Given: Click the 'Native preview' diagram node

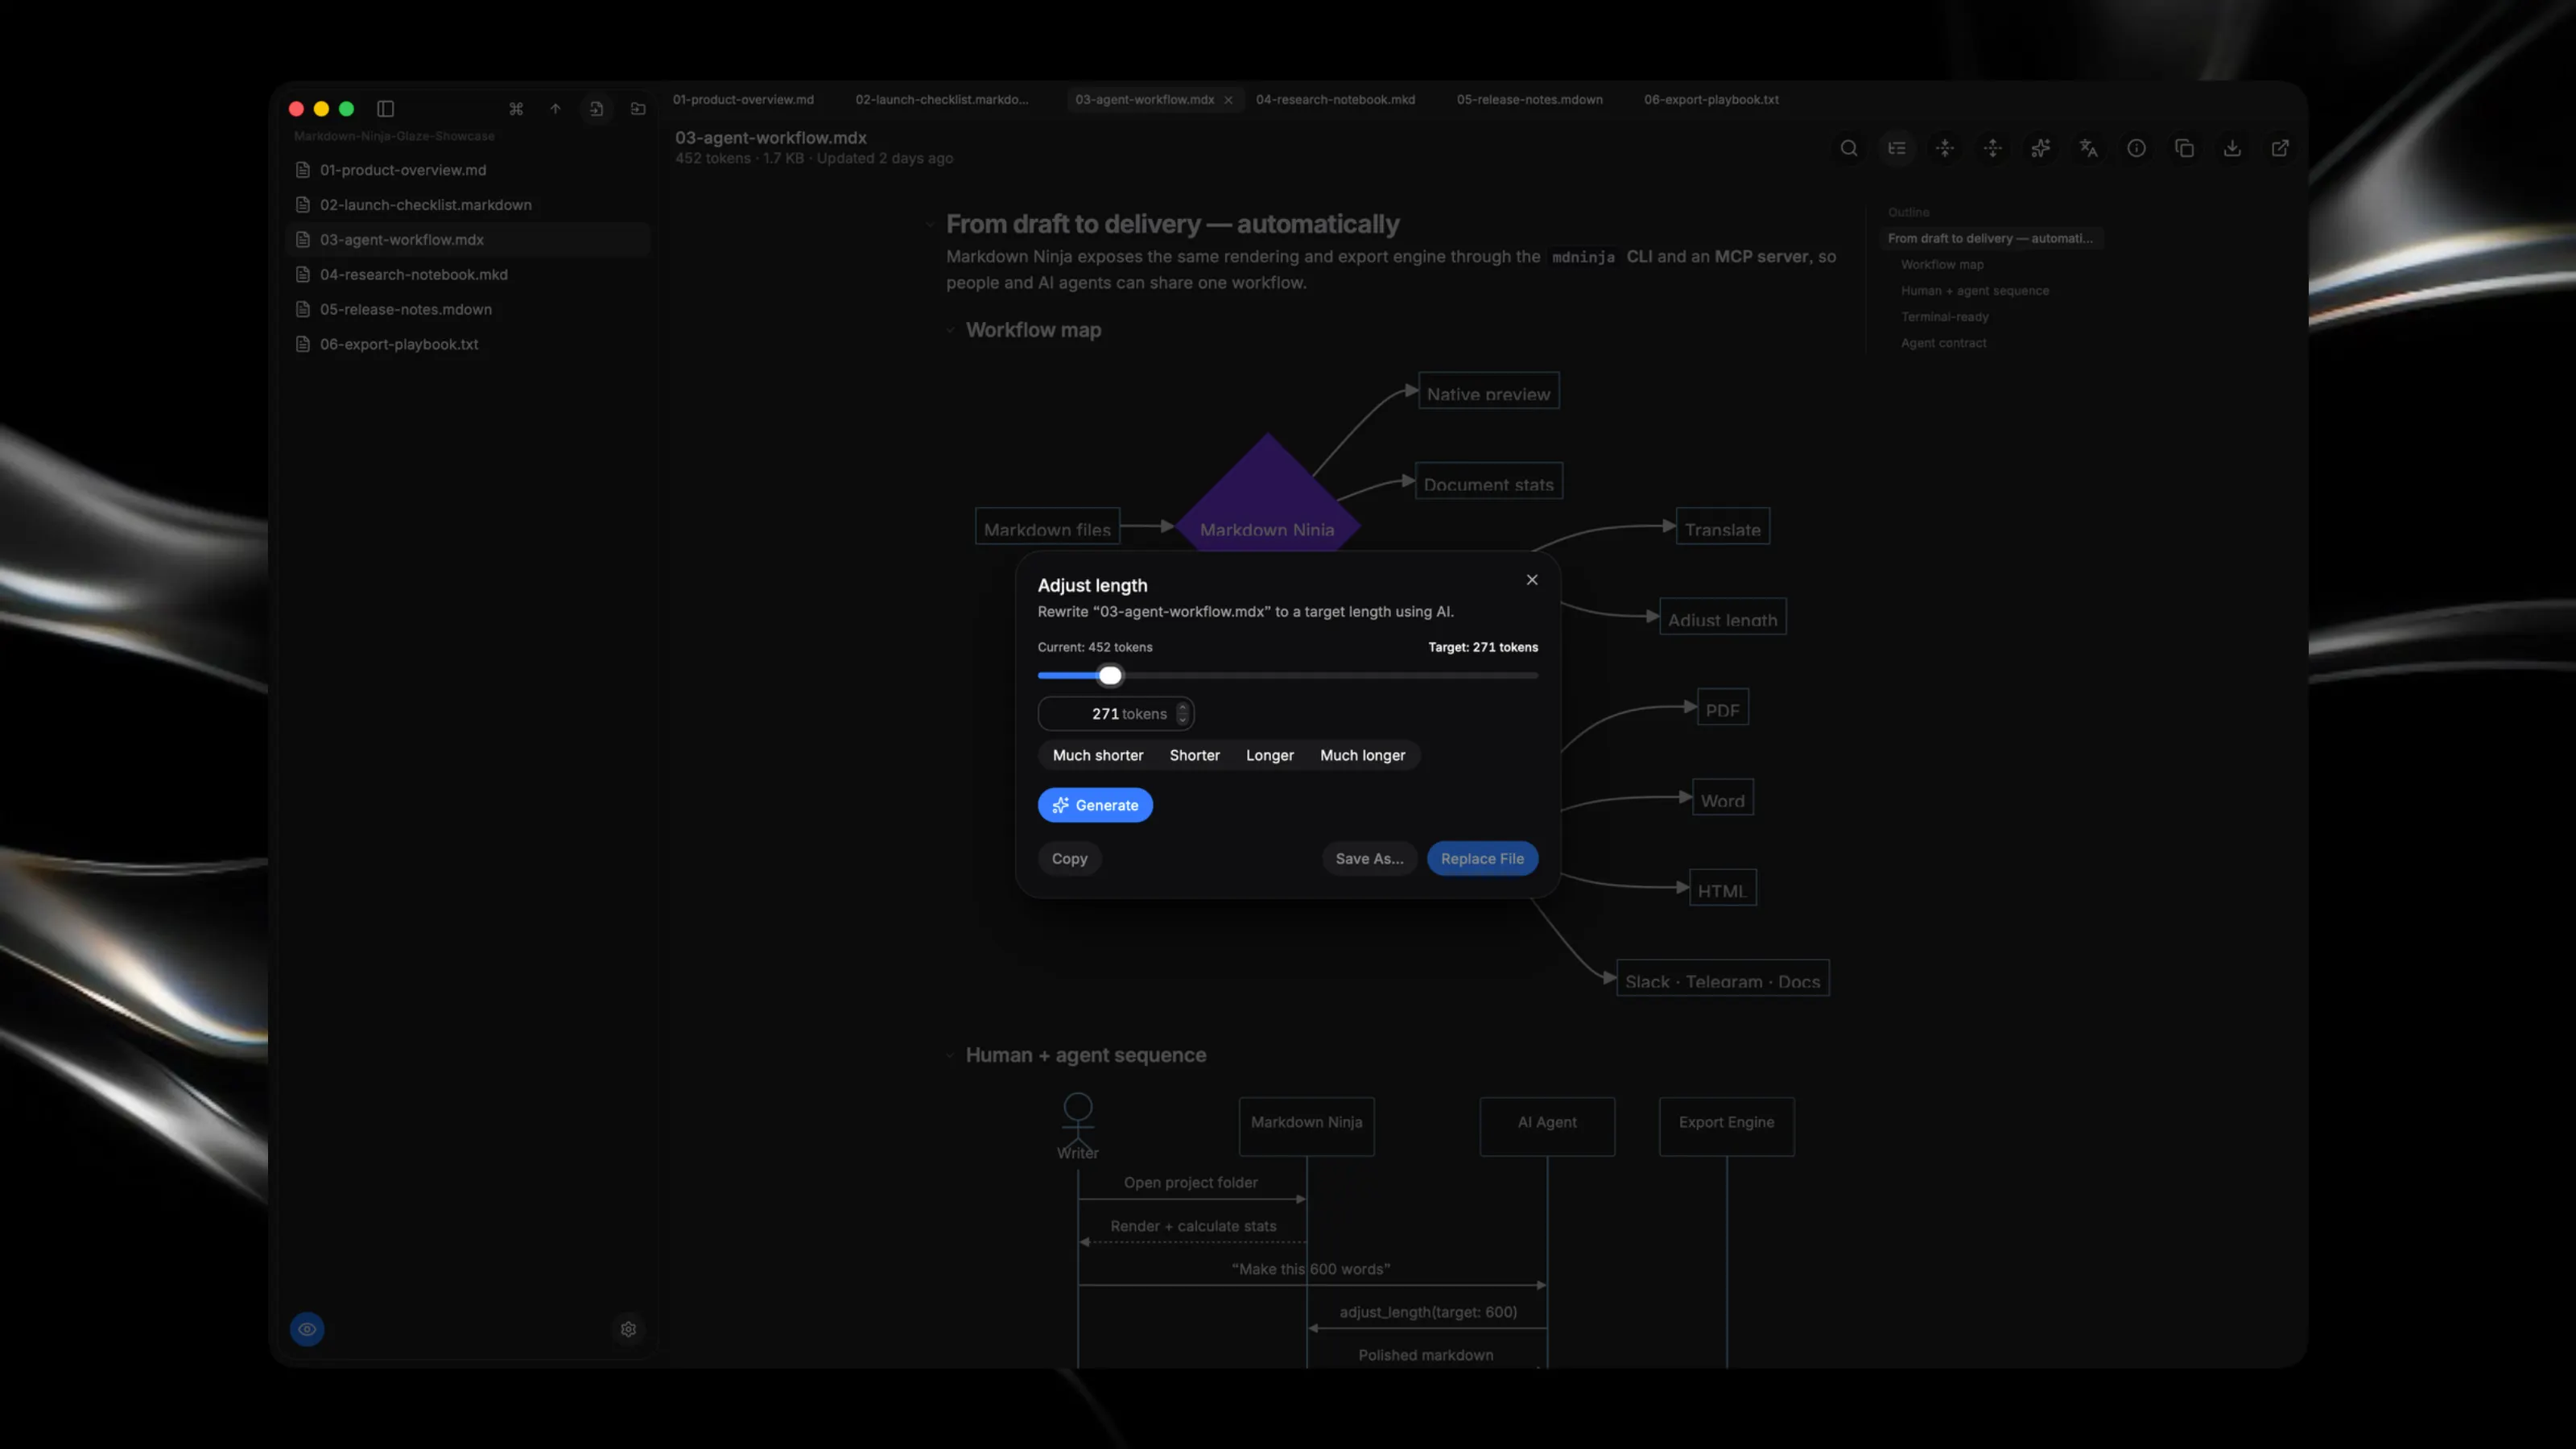Looking at the screenshot, I should coord(1488,391).
